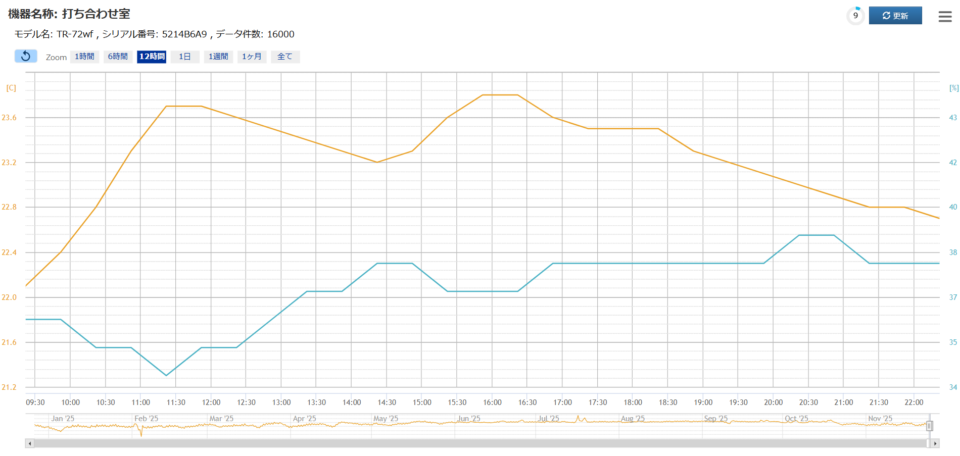Click blue humidity line low point at 11:30
This screenshot has height=456, width=960.
coord(167,375)
